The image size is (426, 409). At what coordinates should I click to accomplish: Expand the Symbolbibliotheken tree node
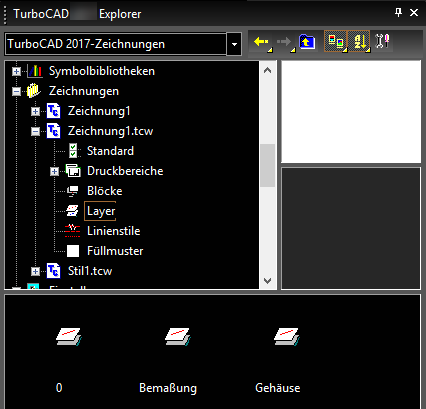16,71
